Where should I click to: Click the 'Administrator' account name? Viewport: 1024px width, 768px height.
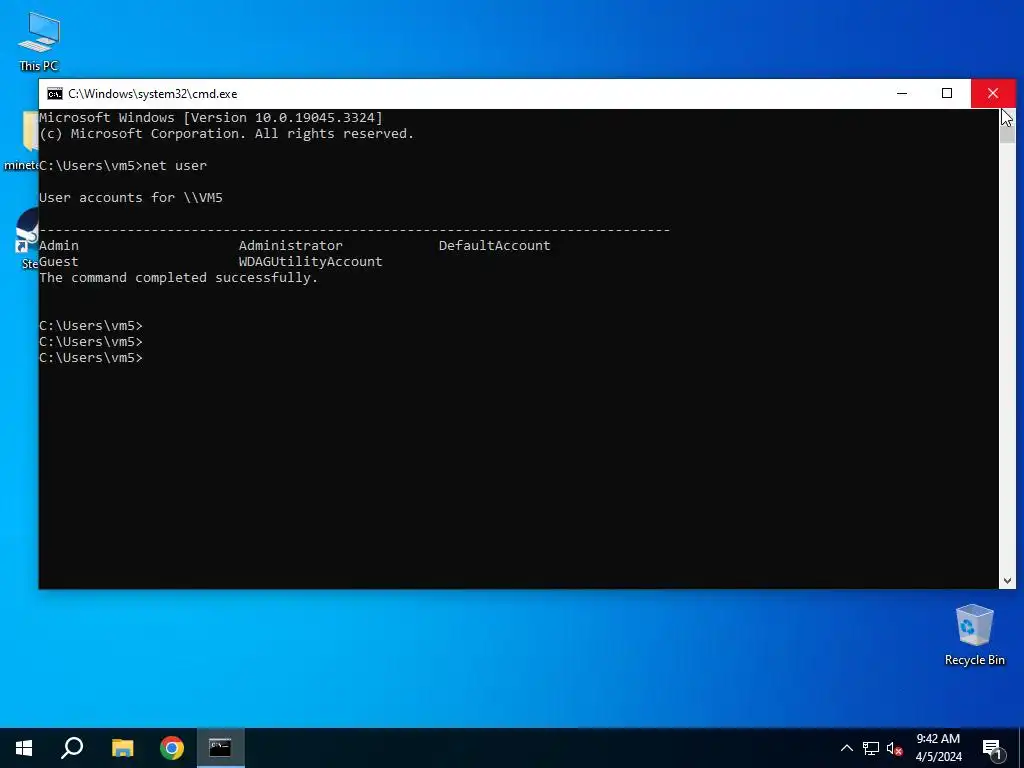(291, 246)
